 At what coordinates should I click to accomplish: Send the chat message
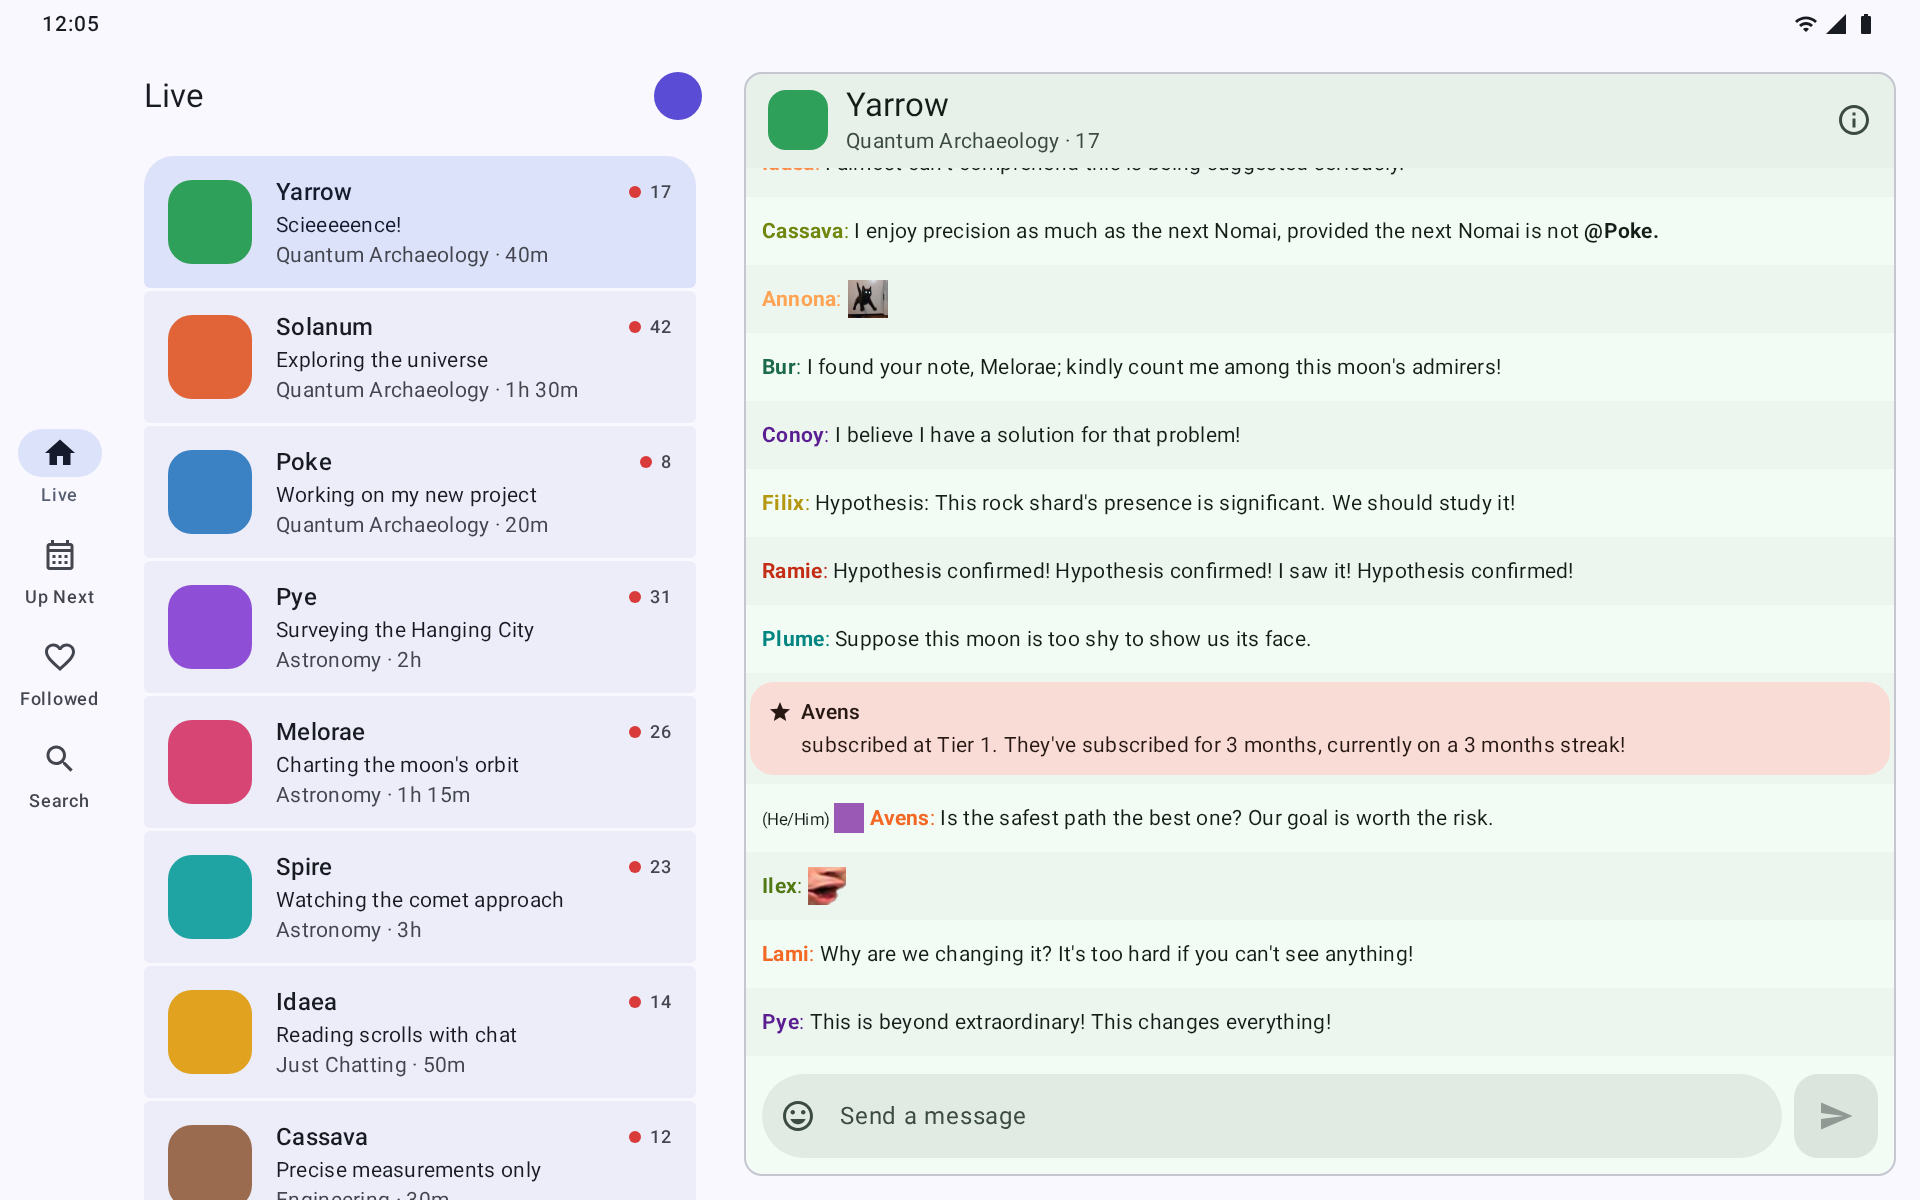(1836, 1116)
